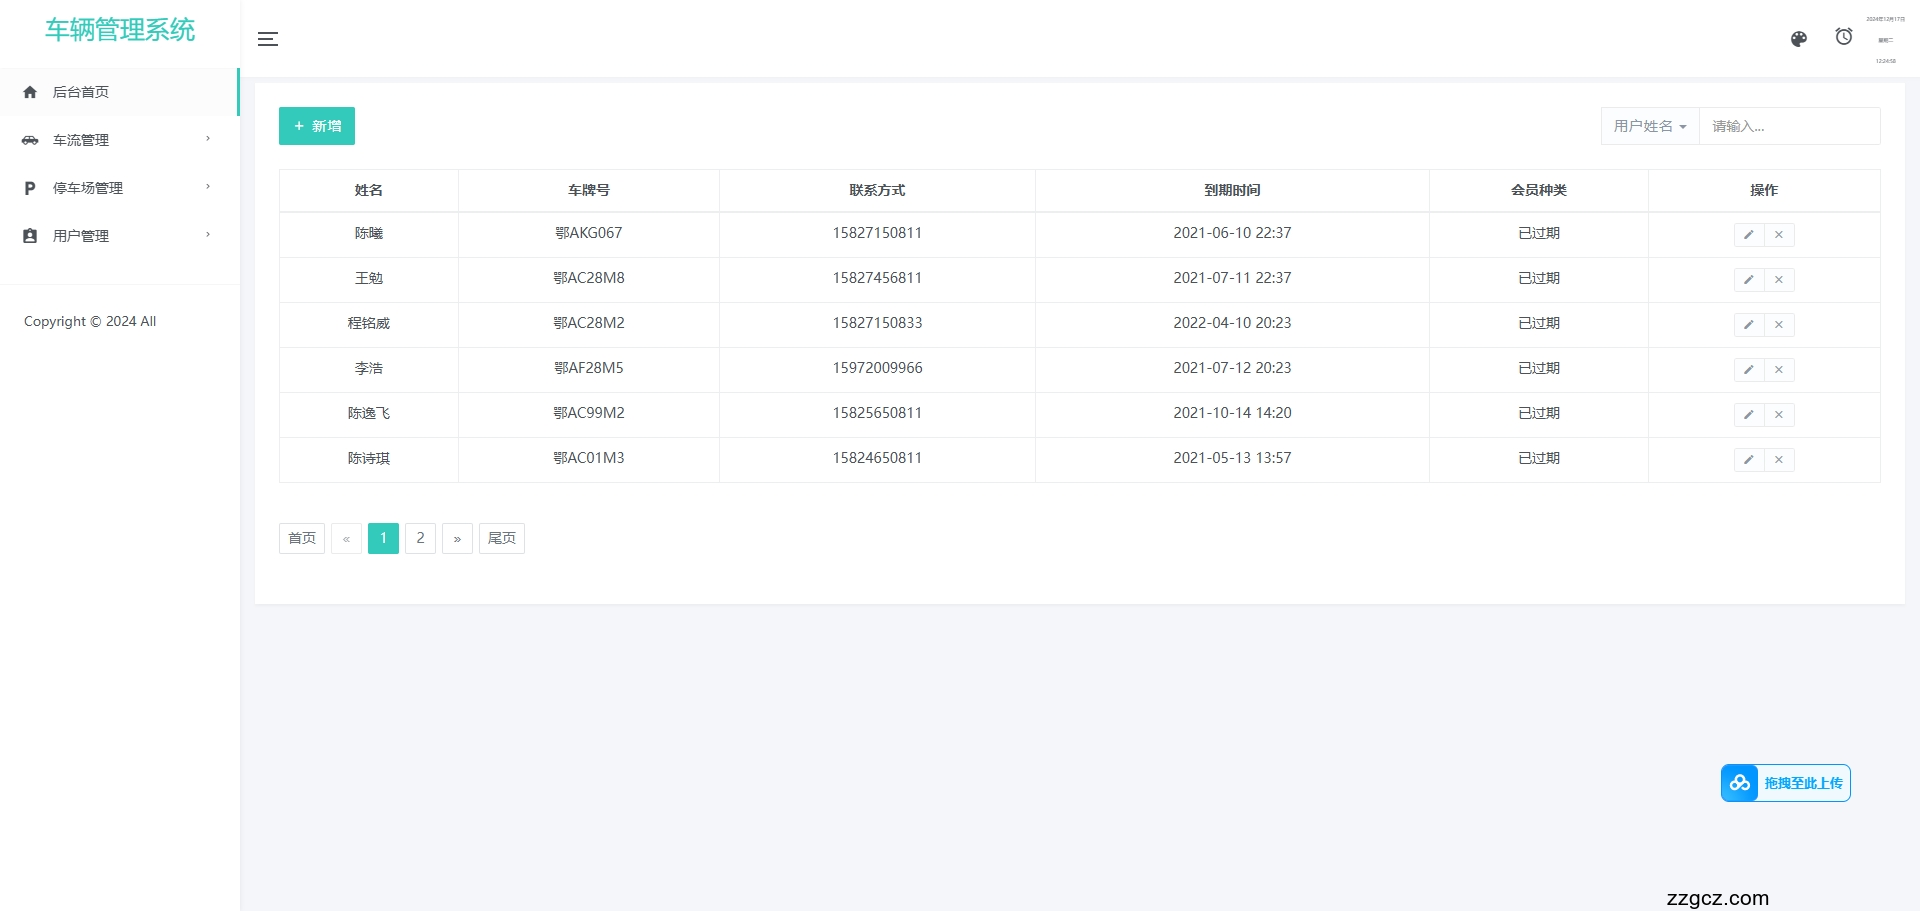Viewport: 1920px width, 911px height.
Task: Open the alarm clock icon in the top bar
Action: coord(1844,36)
